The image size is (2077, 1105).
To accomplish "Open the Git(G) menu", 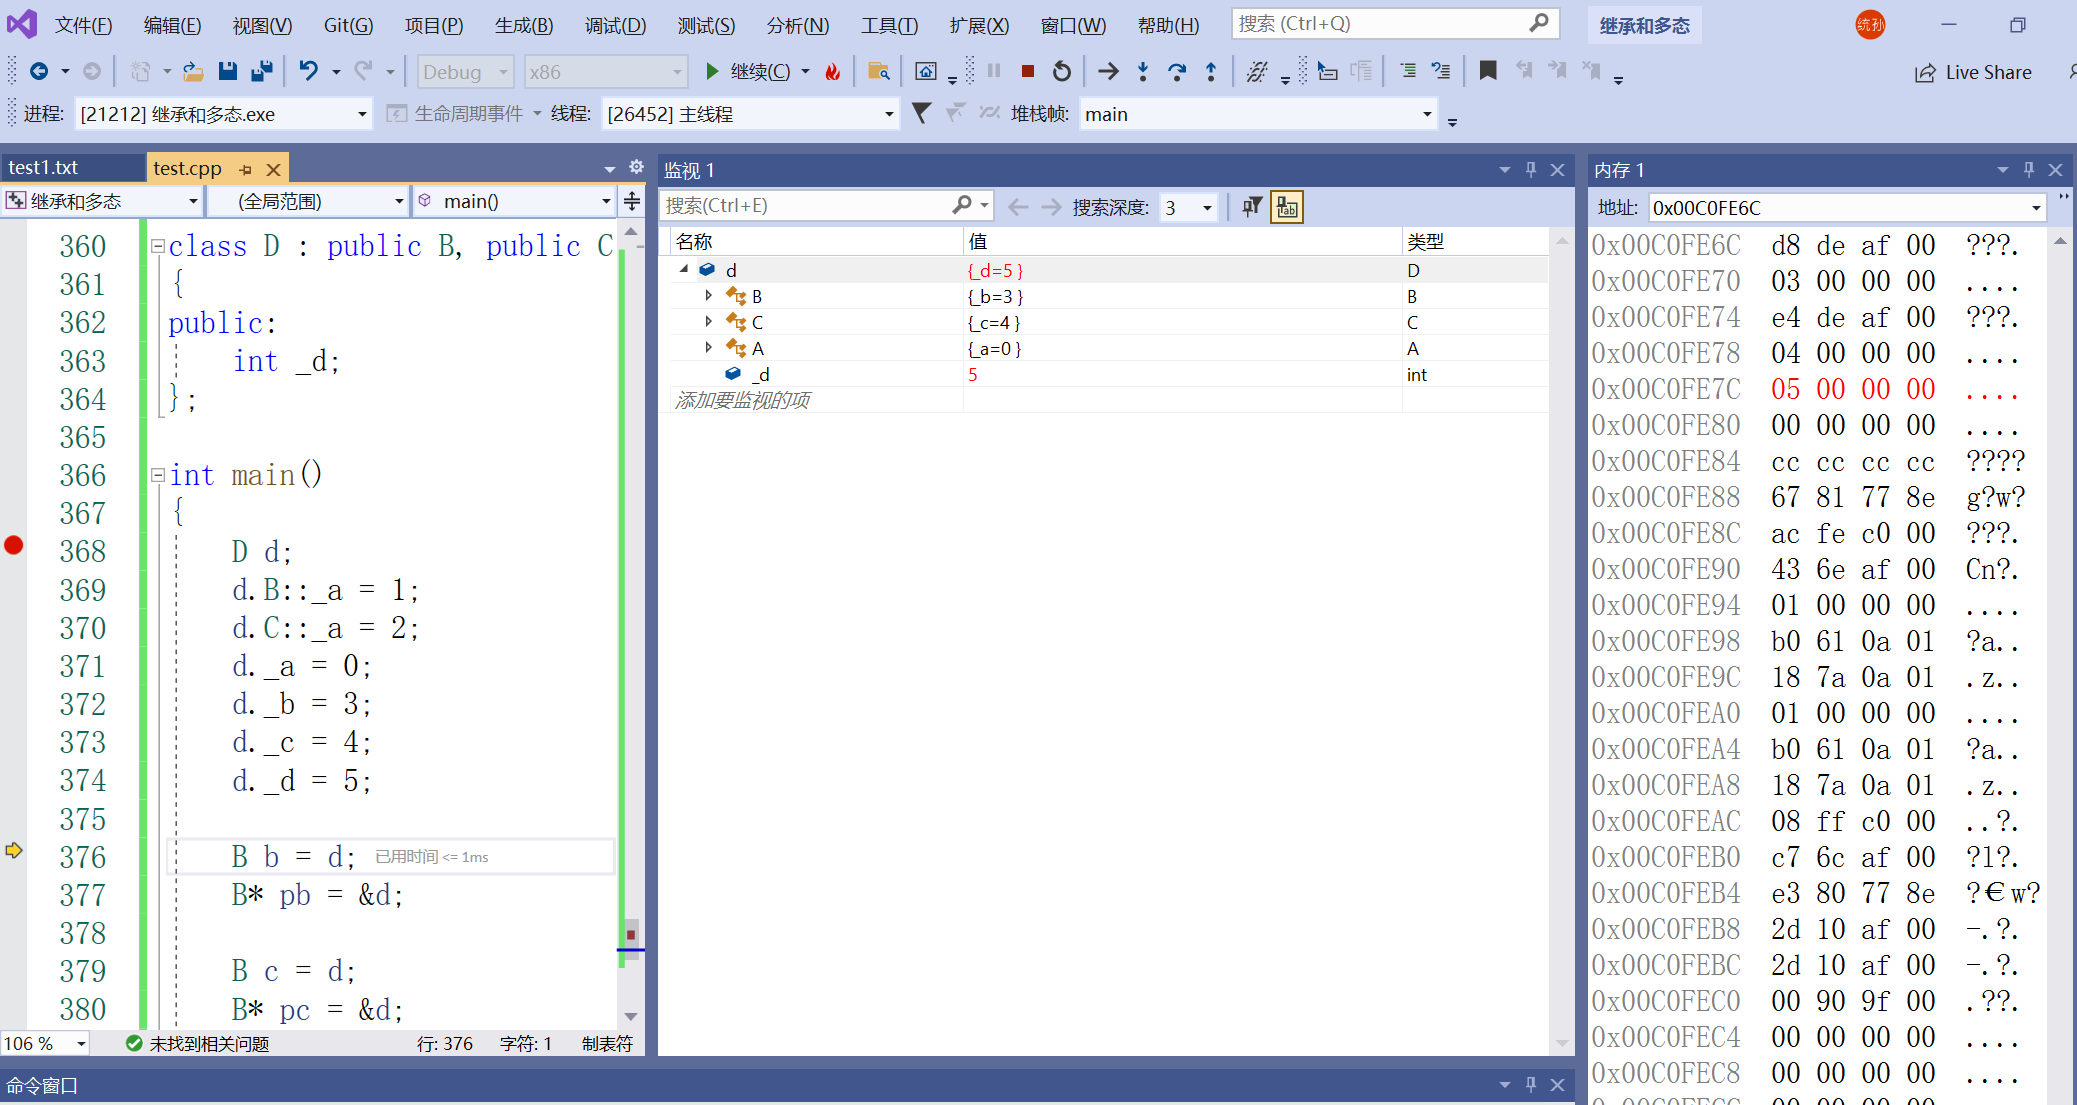I will click(348, 25).
